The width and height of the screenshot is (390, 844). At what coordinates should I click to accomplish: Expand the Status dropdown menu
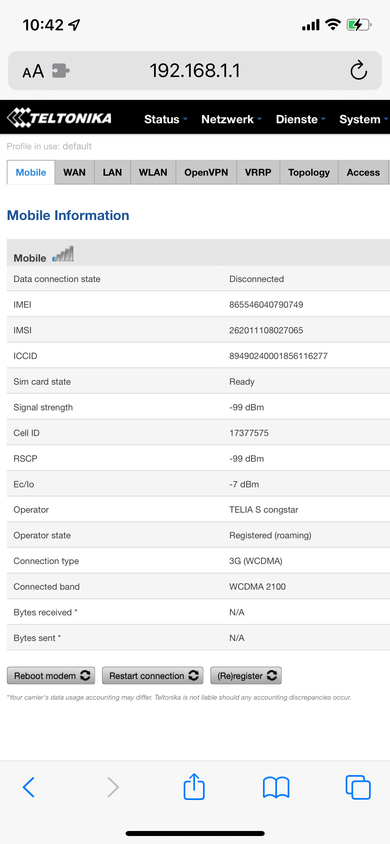166,119
